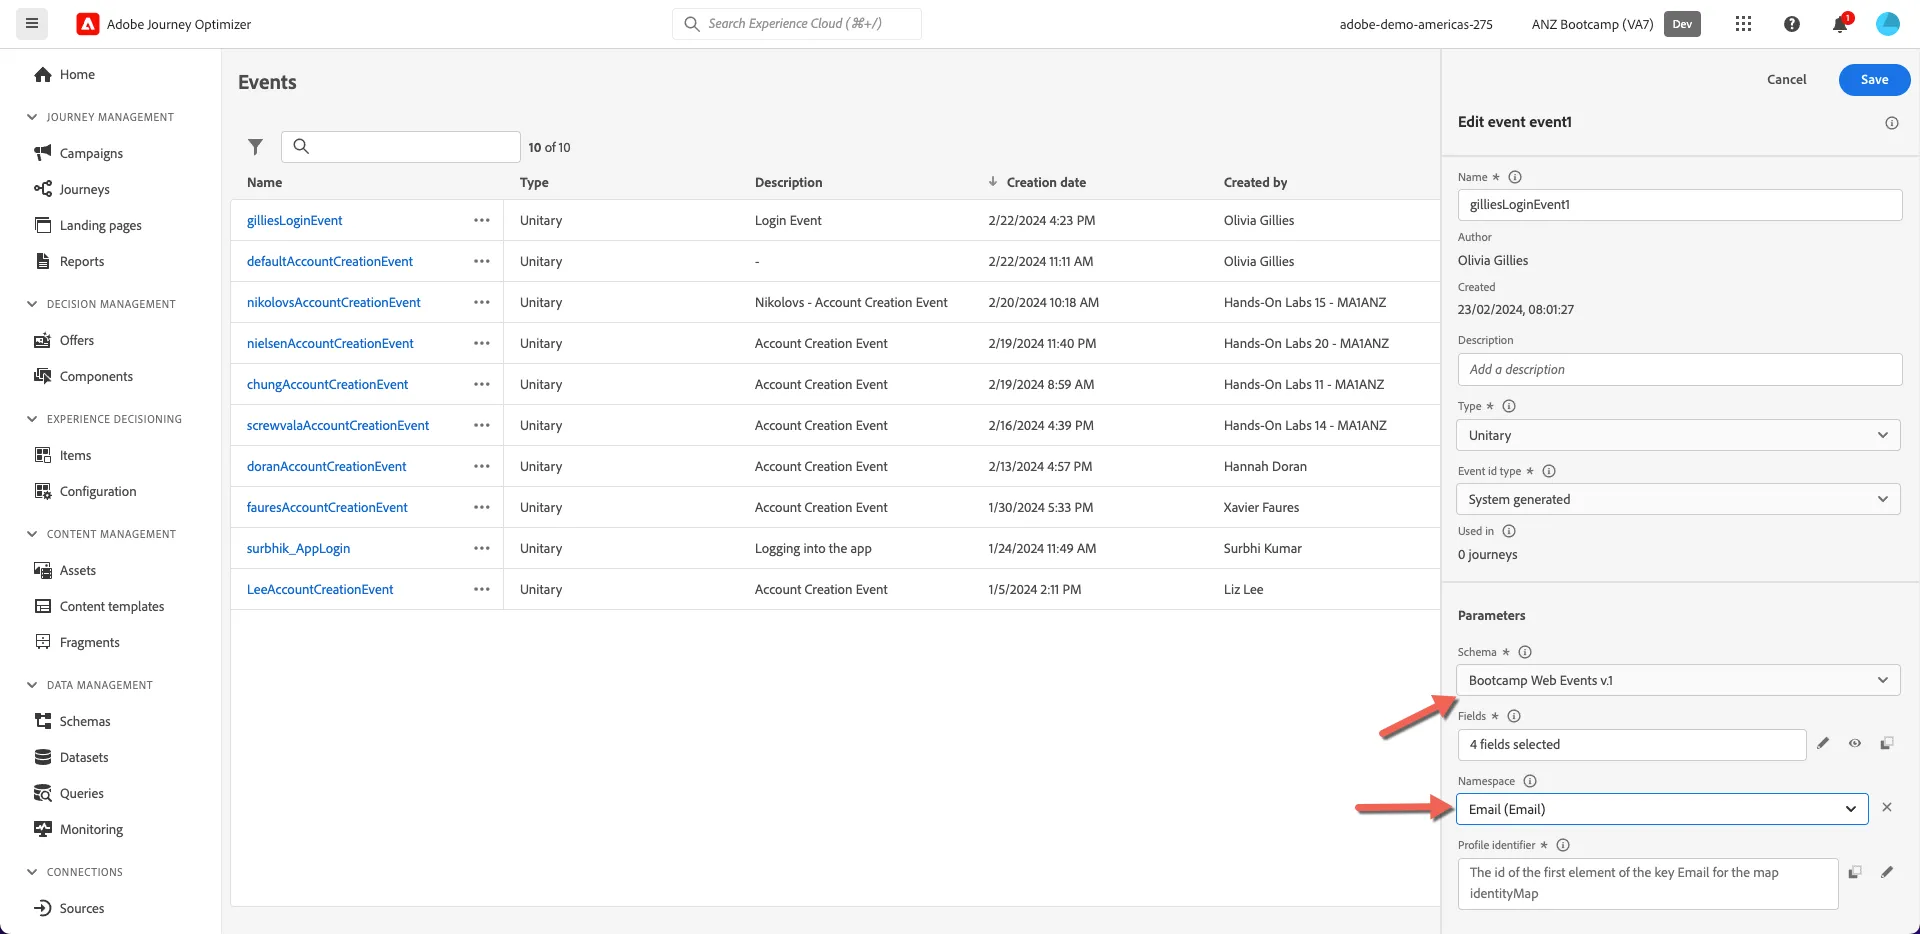This screenshot has width=1920, height=934.
Task: Click the info icon beside Edit event title
Action: coord(1892,123)
